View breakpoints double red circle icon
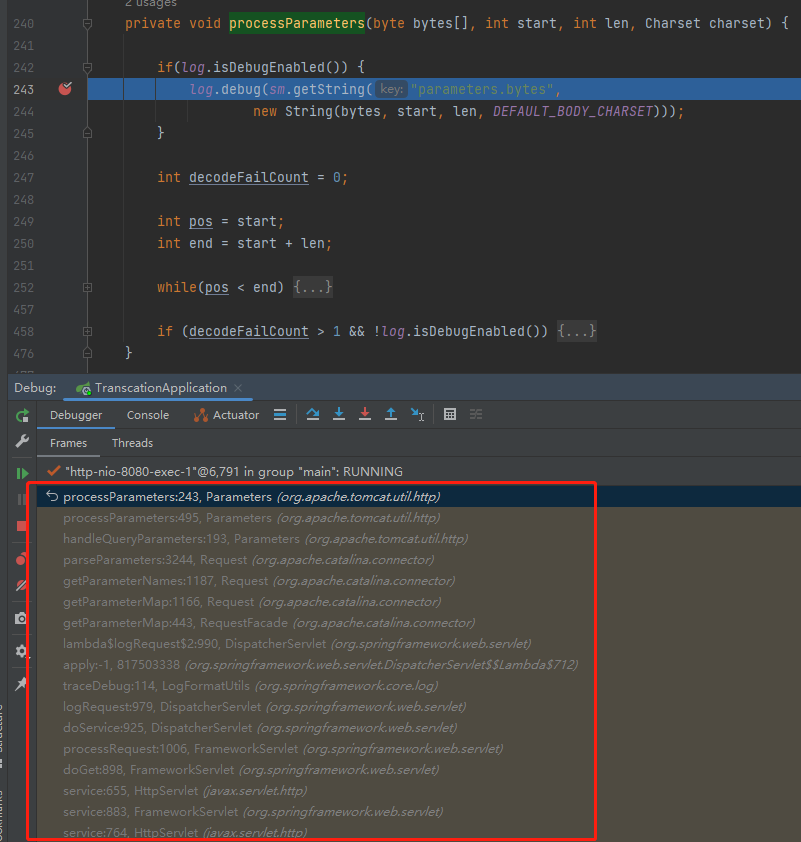 (21, 559)
